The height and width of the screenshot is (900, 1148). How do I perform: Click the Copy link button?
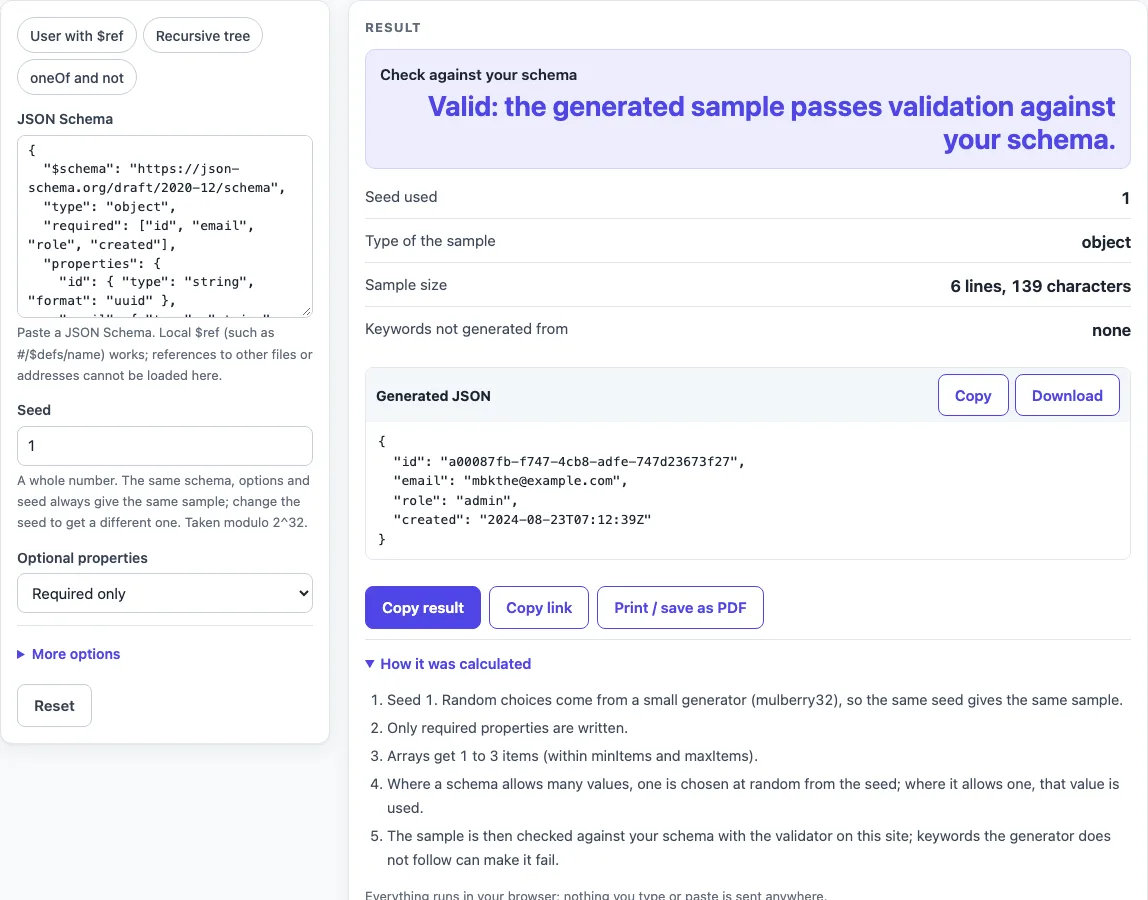pos(539,608)
